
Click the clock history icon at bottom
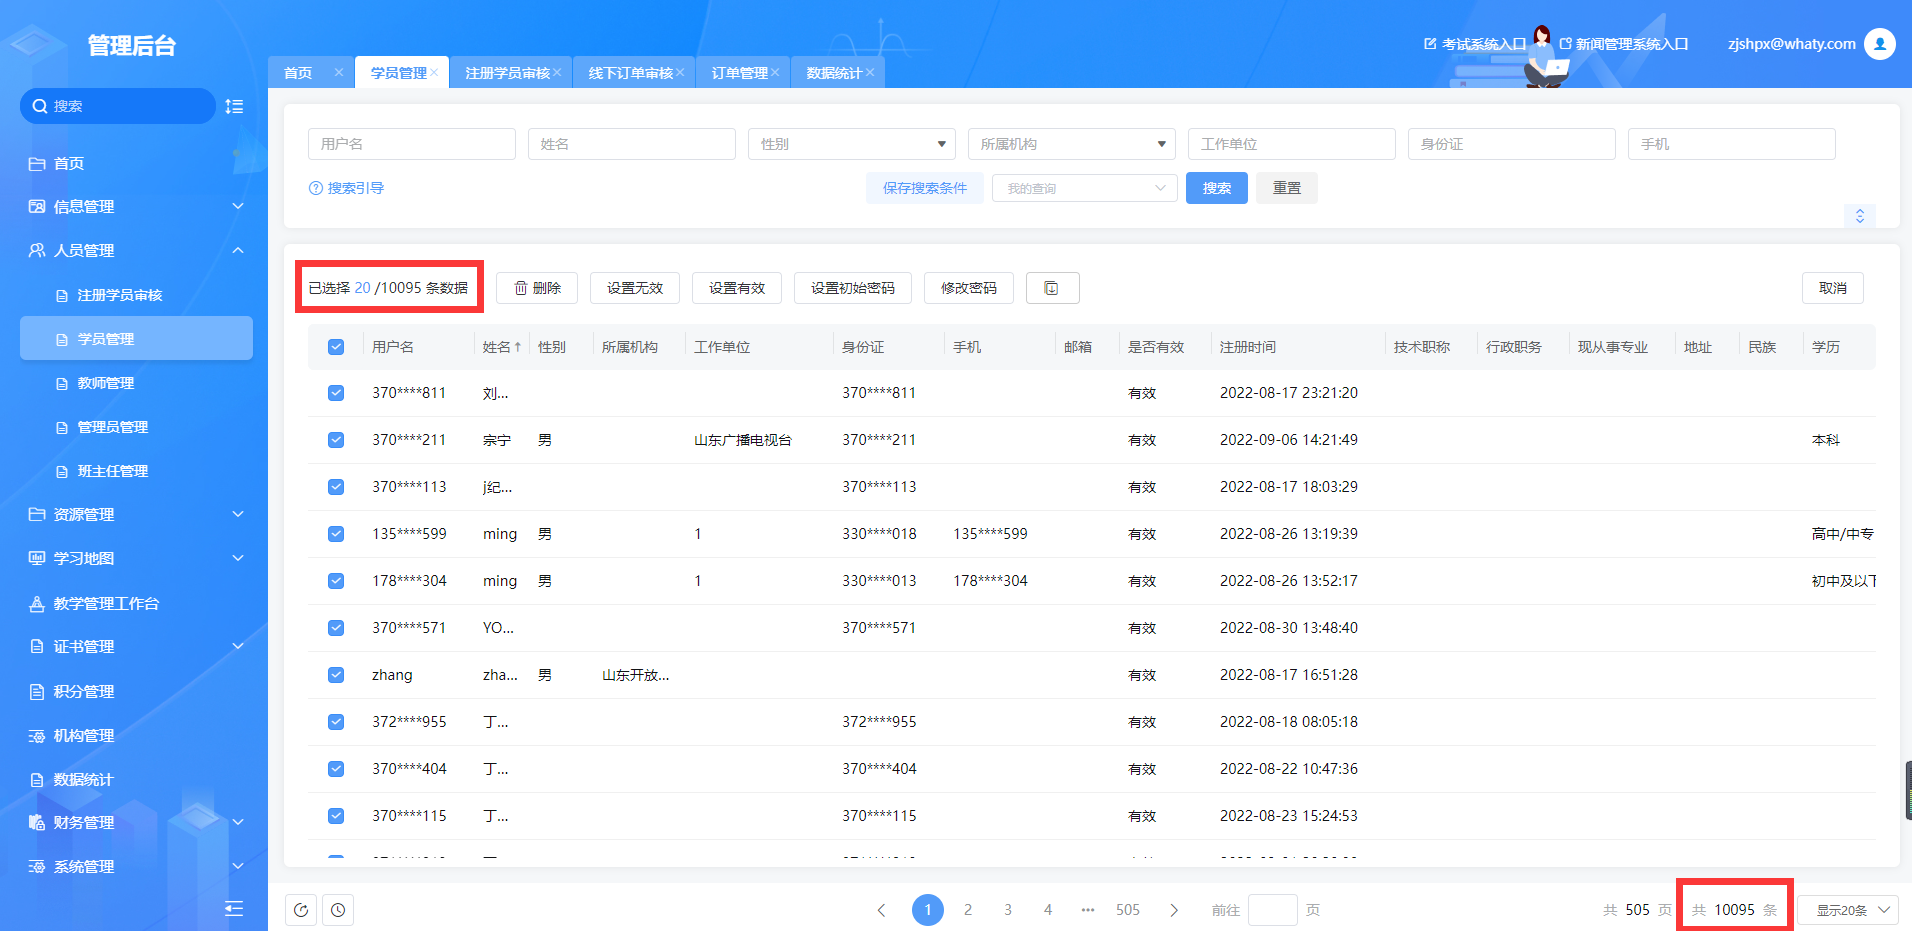[338, 910]
